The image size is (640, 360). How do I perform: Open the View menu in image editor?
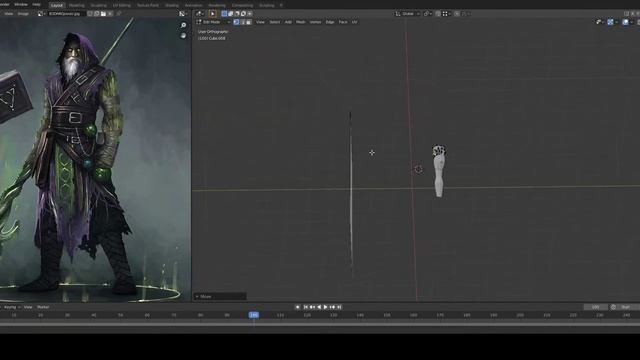click(x=9, y=13)
